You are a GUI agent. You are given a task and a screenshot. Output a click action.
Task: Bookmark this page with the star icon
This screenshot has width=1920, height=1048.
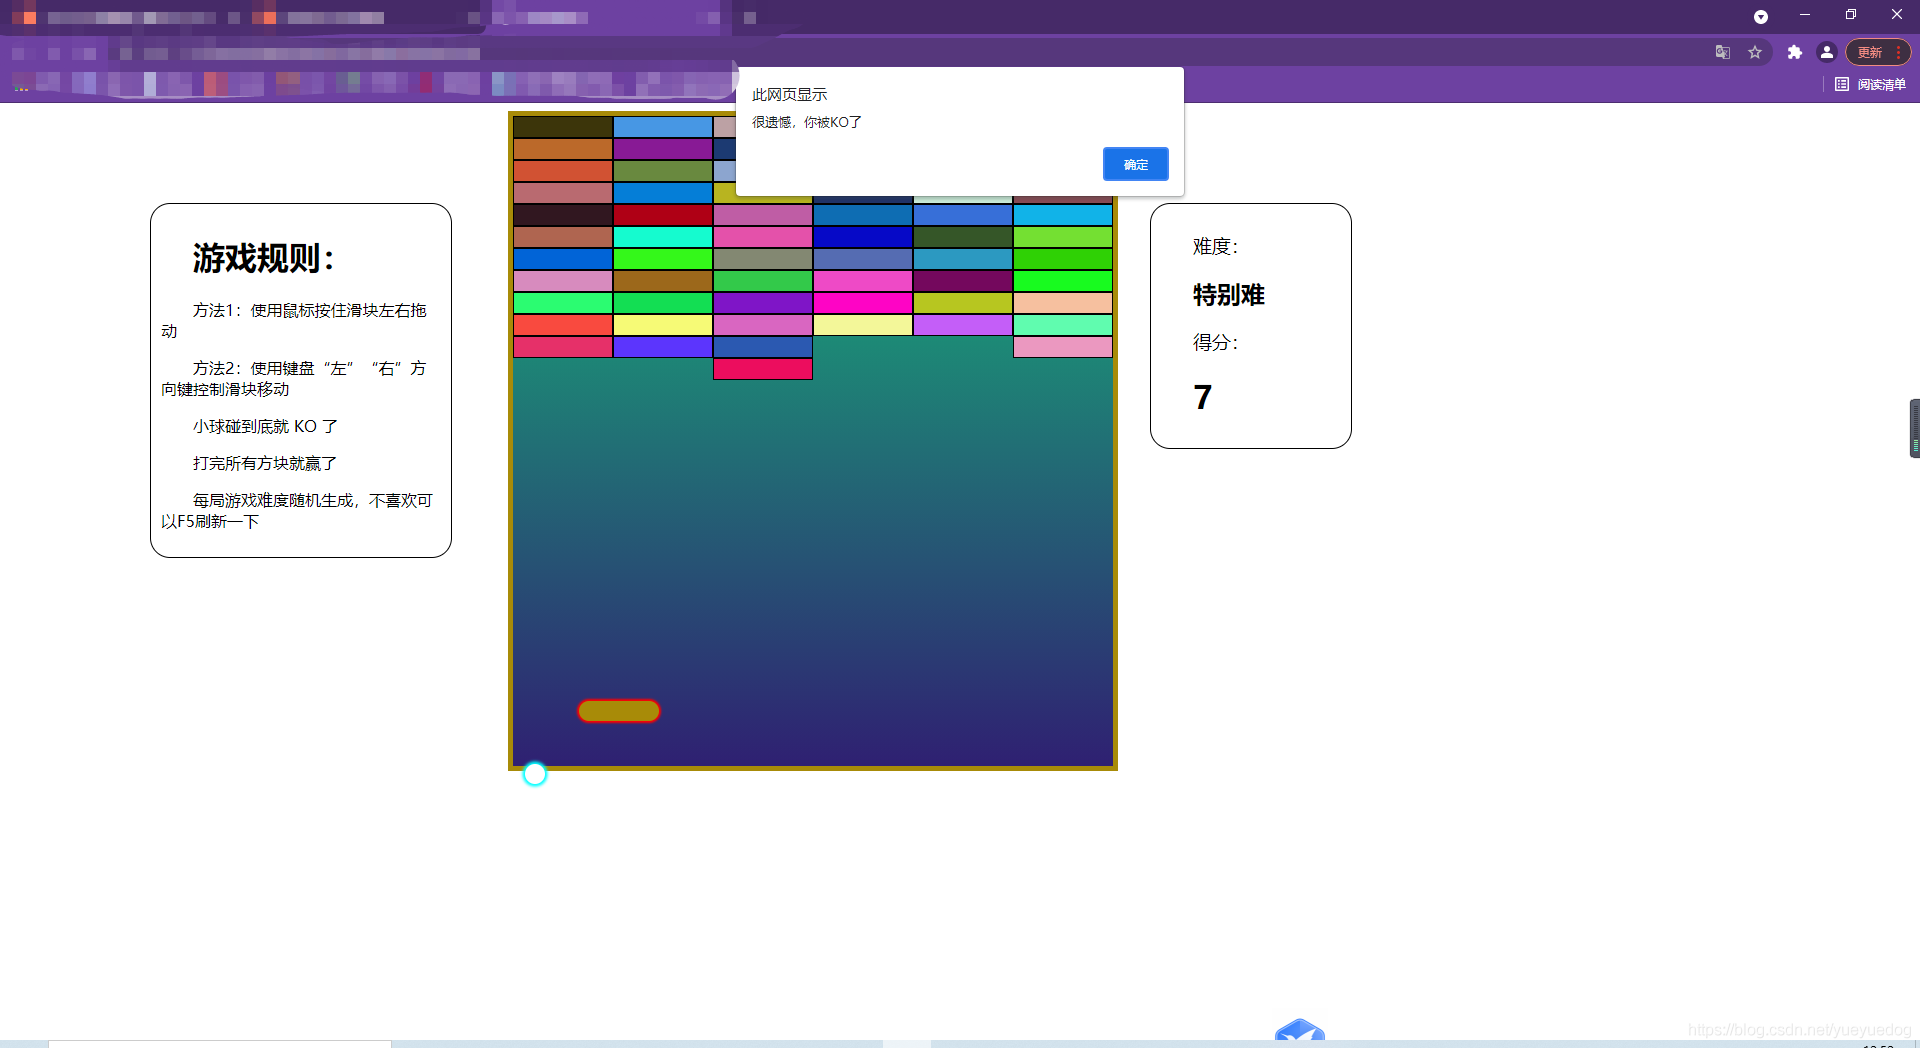click(1755, 52)
